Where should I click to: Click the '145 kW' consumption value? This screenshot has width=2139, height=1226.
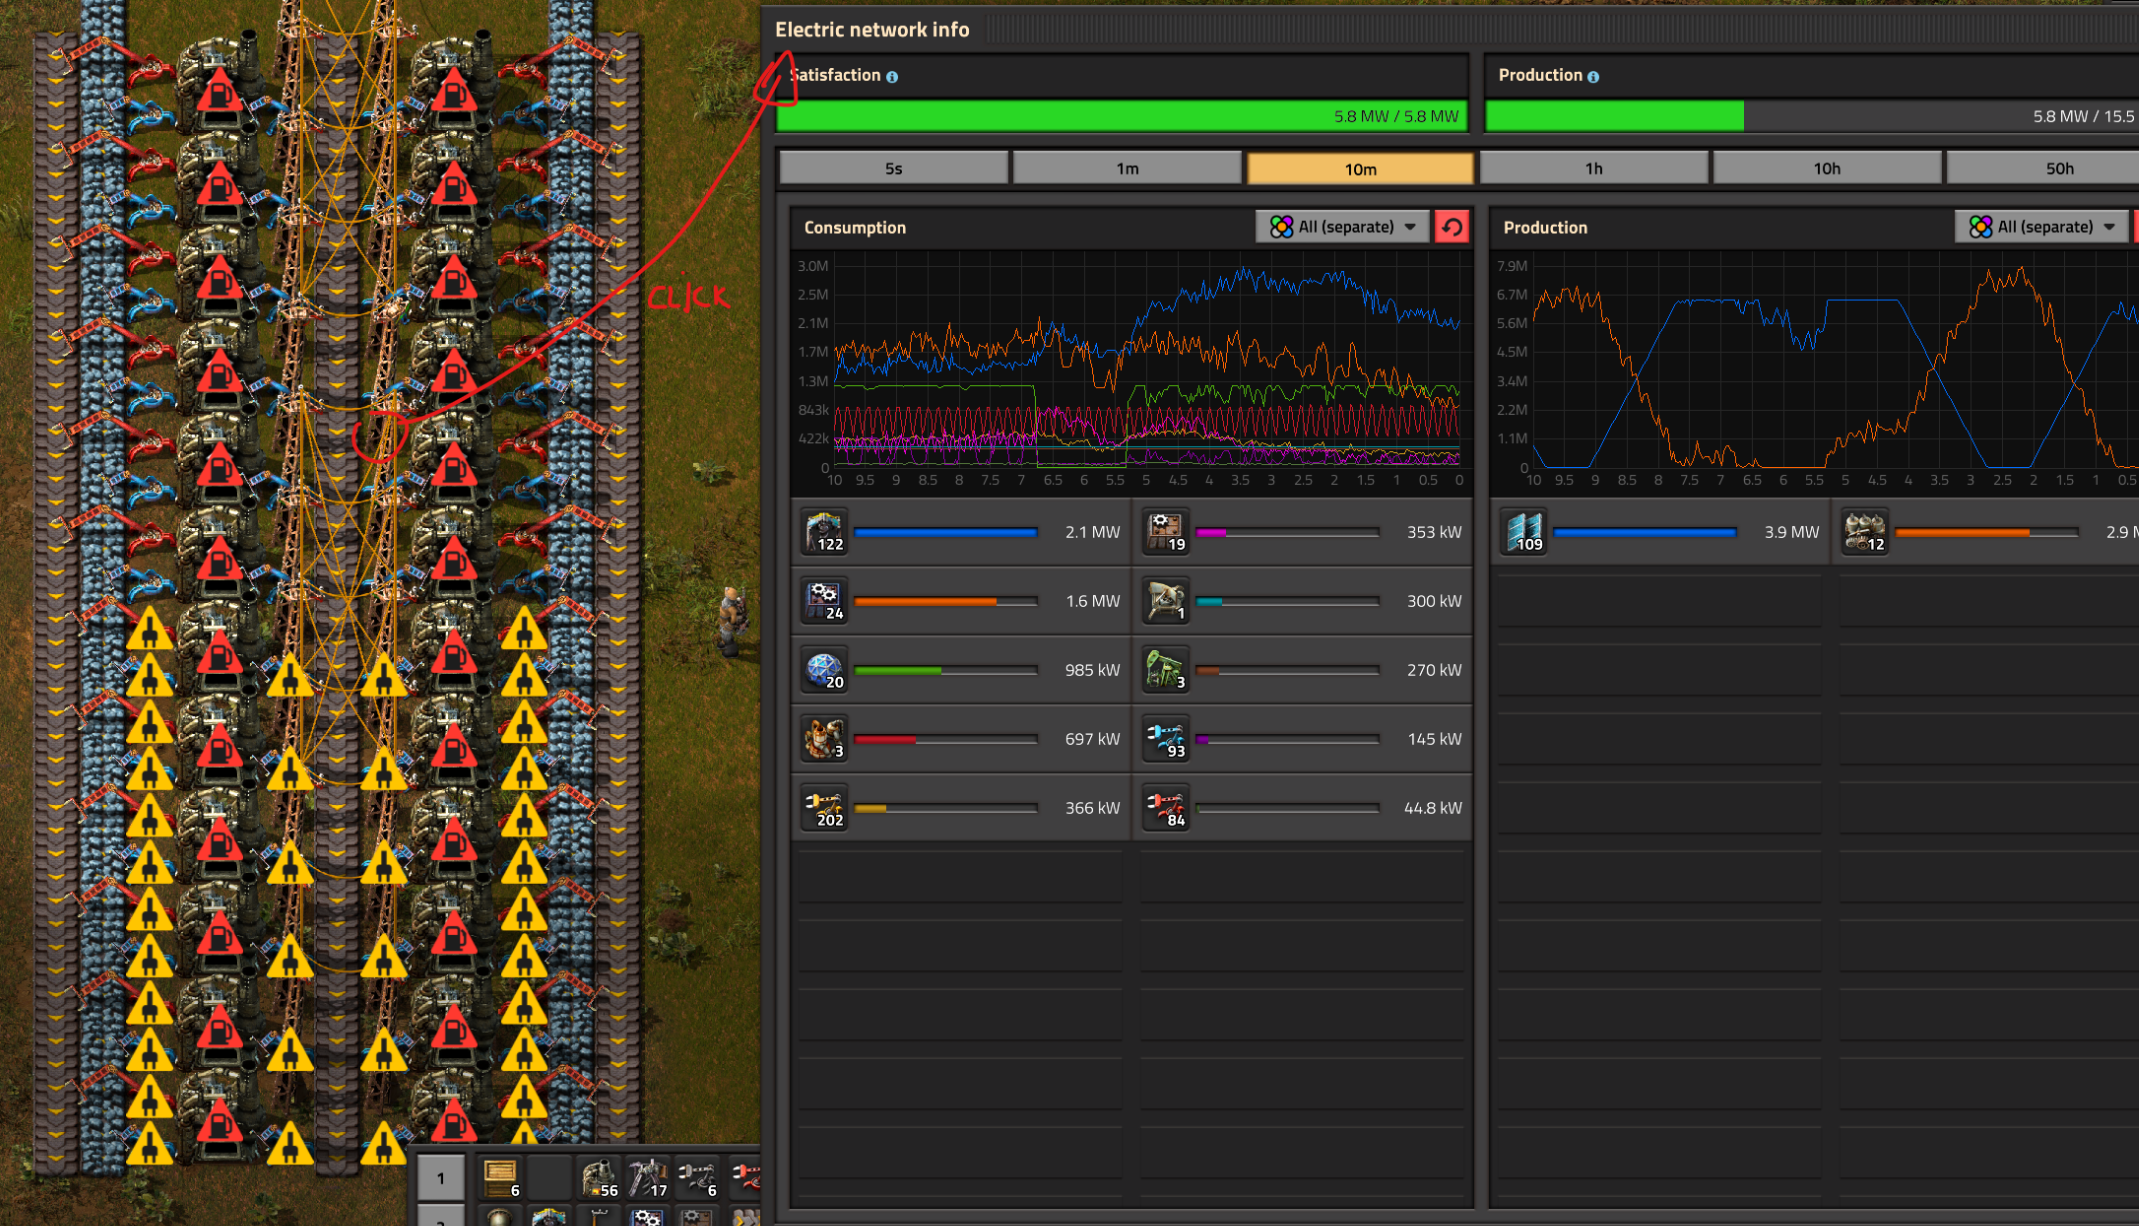(x=1434, y=739)
